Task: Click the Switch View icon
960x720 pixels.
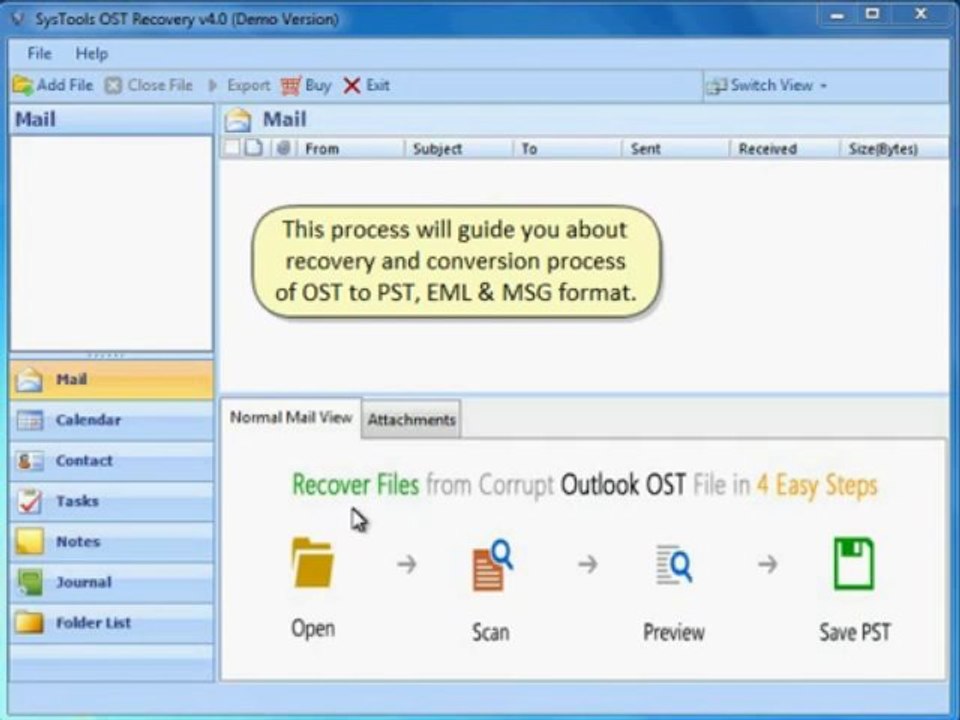Action: (x=716, y=86)
